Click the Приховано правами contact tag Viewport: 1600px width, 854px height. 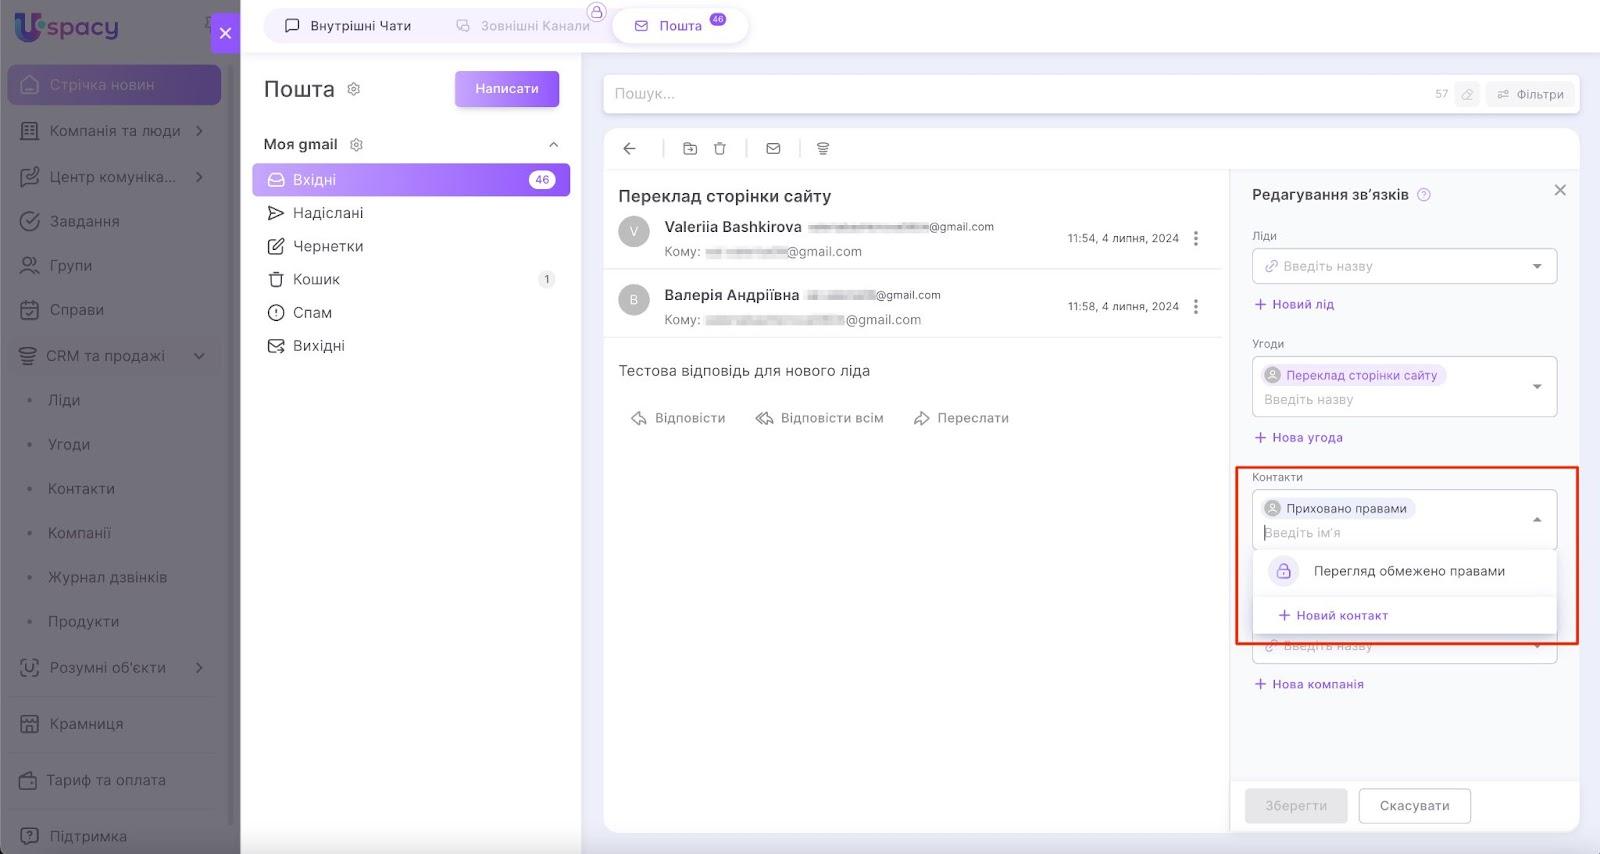coord(1338,508)
